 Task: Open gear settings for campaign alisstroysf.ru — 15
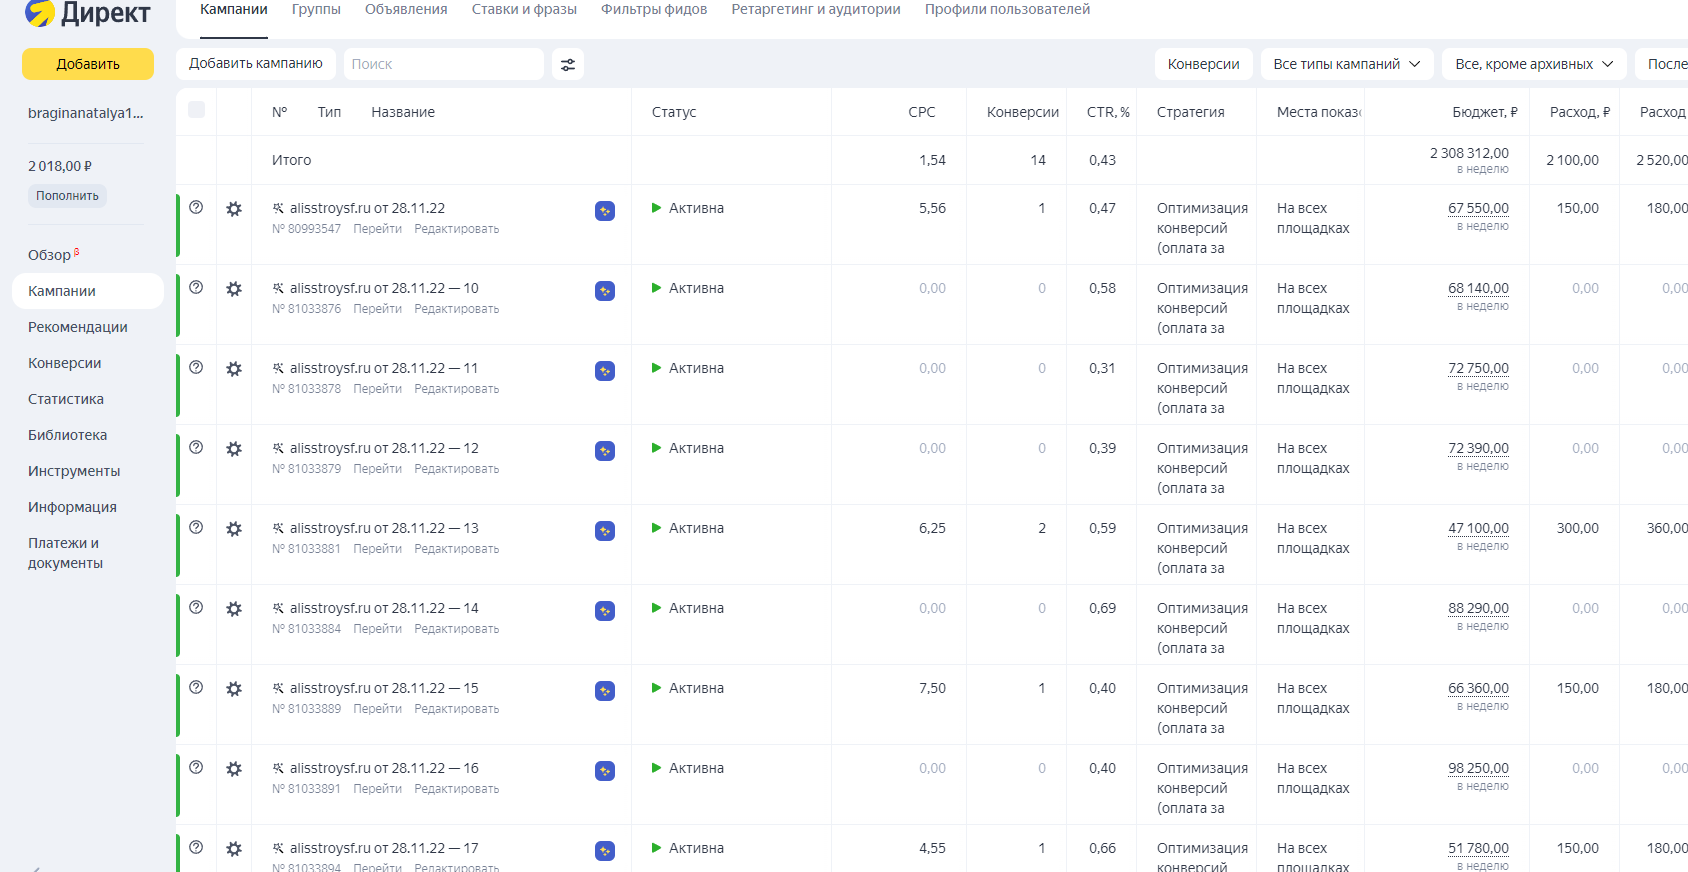234,689
